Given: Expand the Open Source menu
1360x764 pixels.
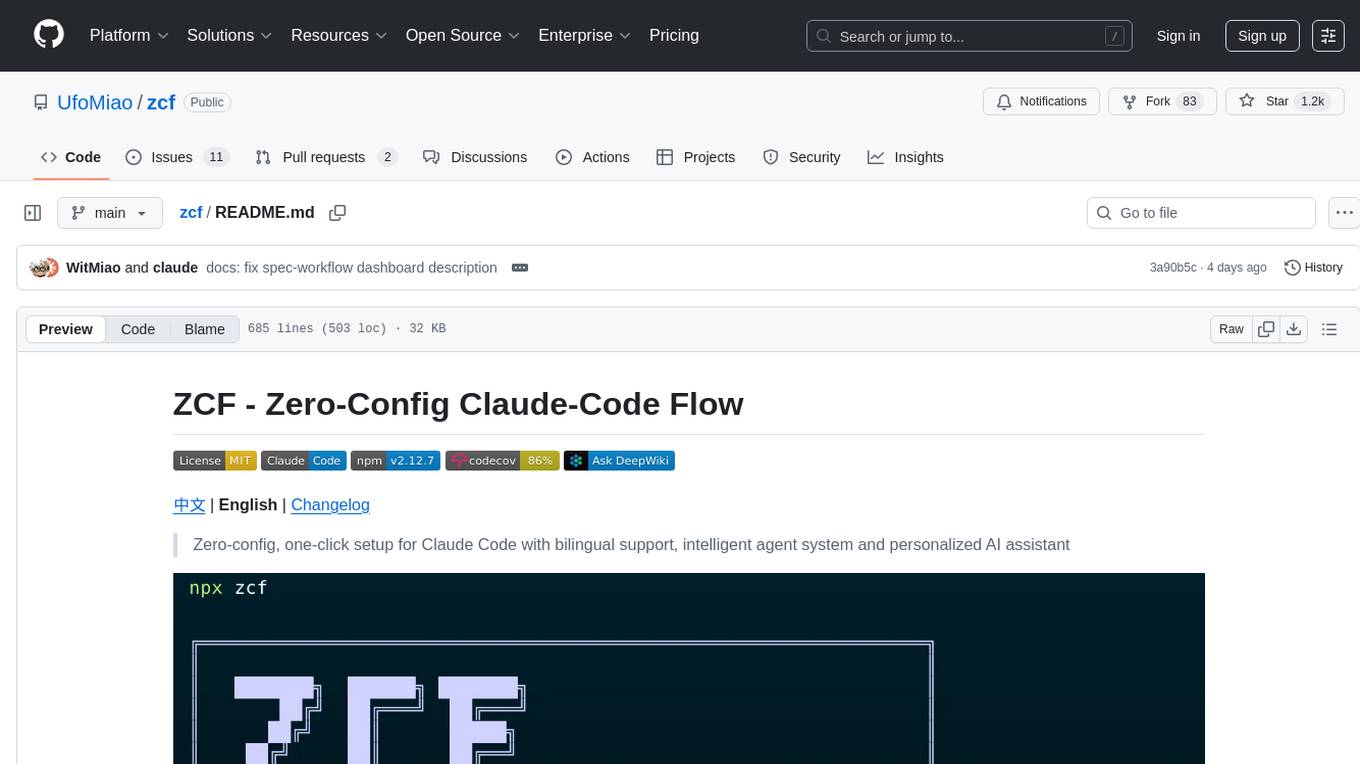Looking at the screenshot, I should pyautogui.click(x=463, y=35).
